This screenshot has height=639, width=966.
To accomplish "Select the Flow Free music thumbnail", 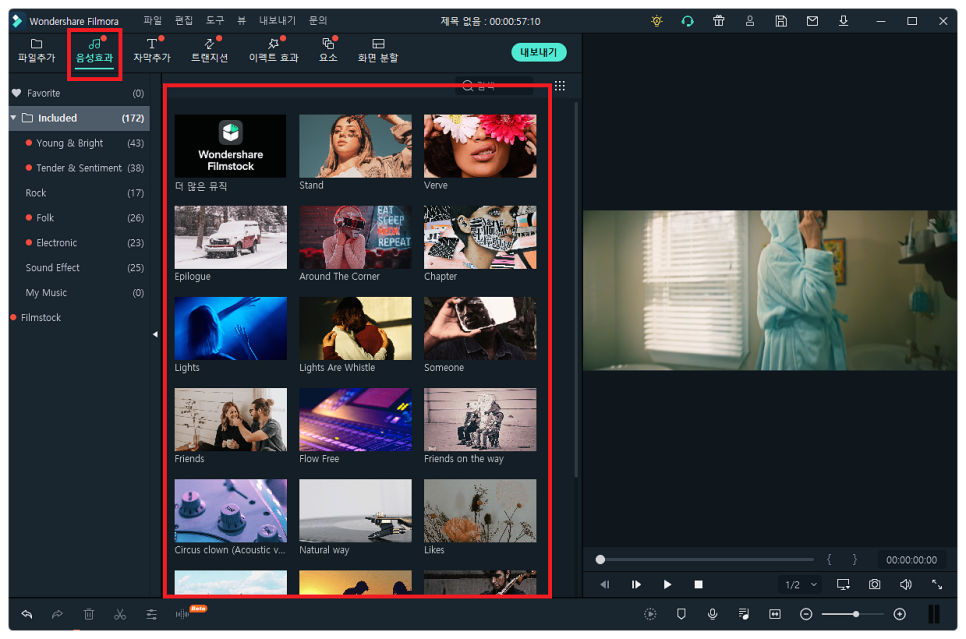I will tap(355, 420).
